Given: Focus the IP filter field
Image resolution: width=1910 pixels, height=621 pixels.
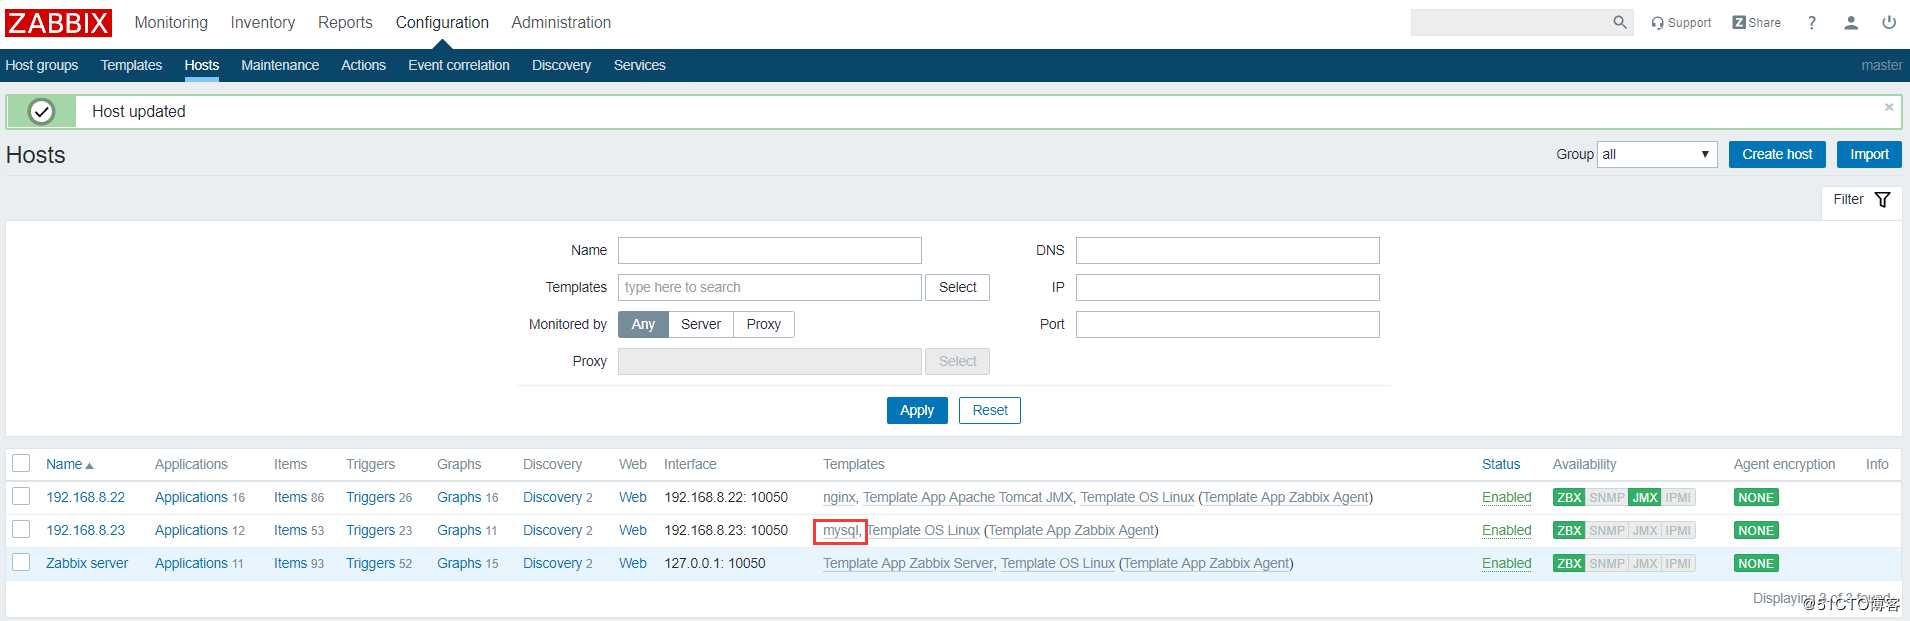Looking at the screenshot, I should point(1227,287).
